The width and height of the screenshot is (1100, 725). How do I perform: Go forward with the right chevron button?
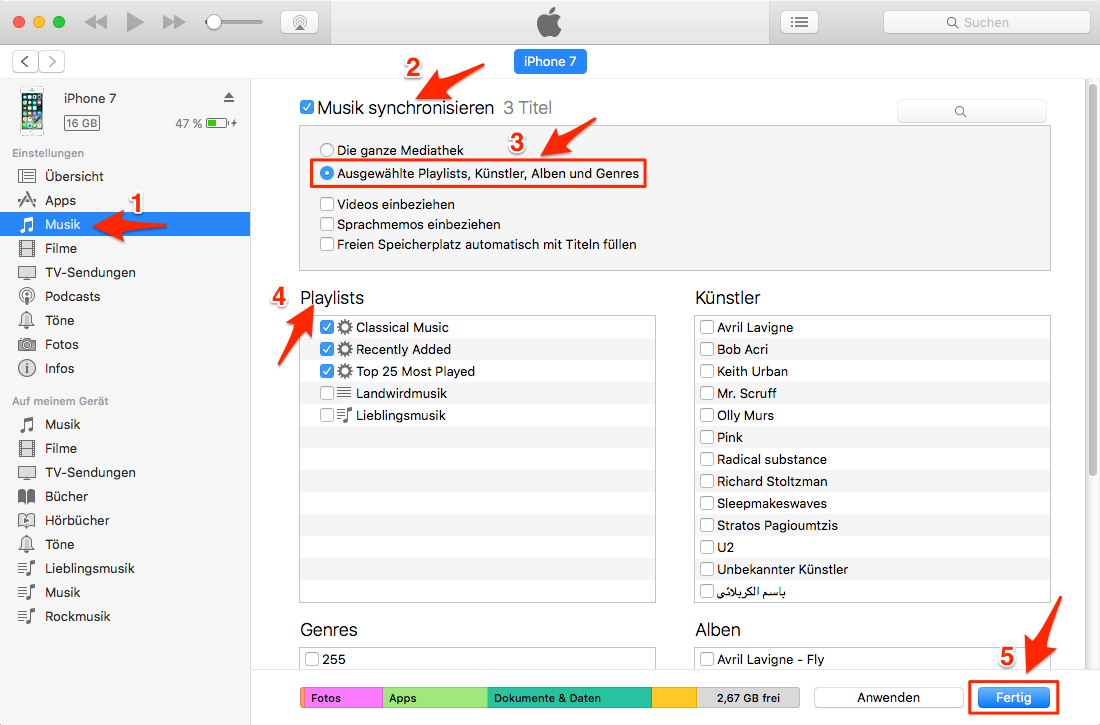pyautogui.click(x=52, y=62)
